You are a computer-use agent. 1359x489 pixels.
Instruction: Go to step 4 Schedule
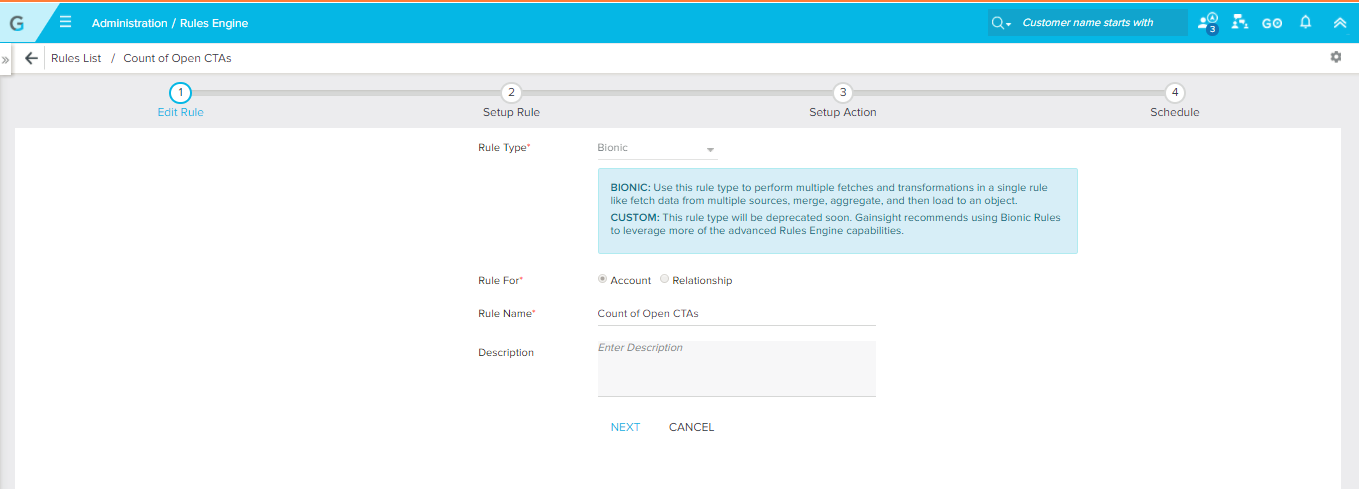click(x=1175, y=100)
